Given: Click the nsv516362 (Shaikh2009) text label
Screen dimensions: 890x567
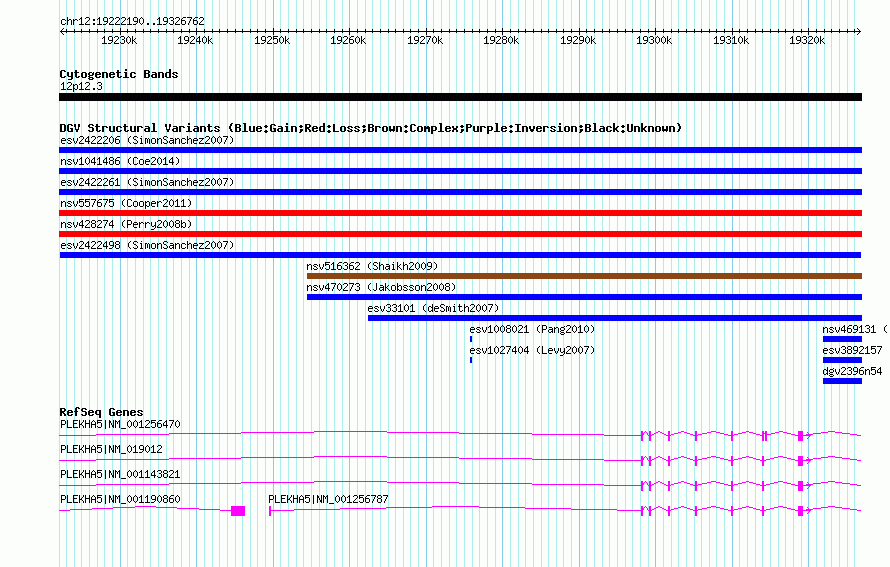Looking at the screenshot, I should point(372,266).
